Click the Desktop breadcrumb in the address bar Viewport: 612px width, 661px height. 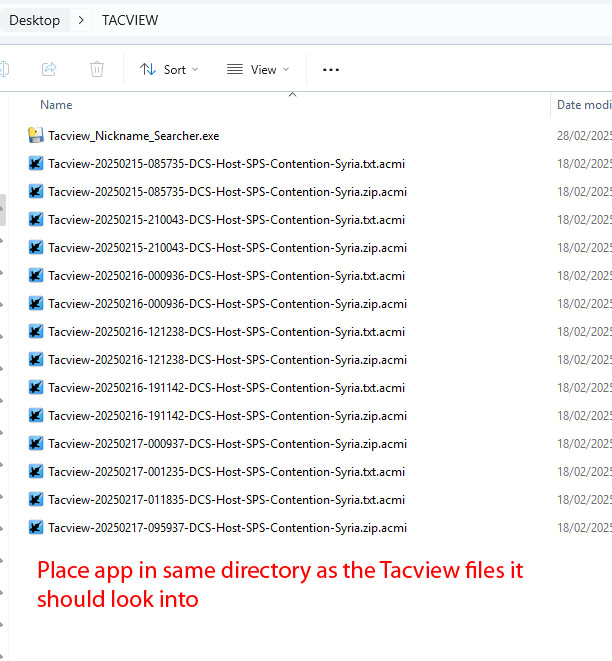point(34,20)
